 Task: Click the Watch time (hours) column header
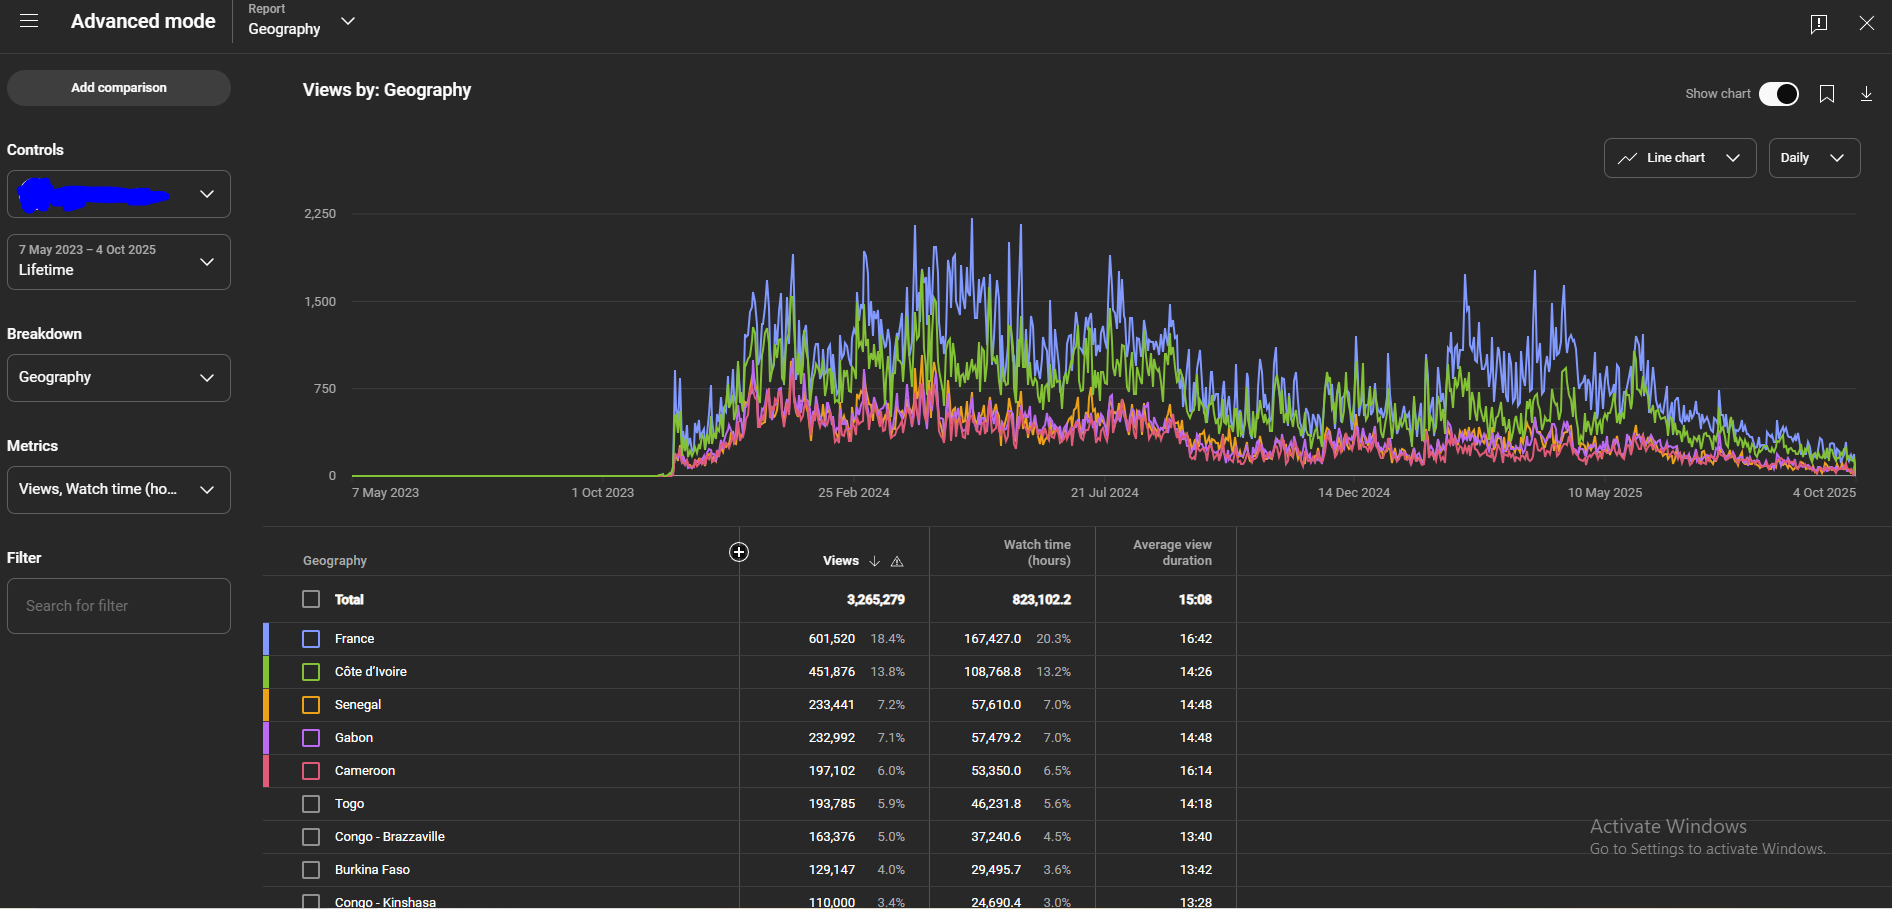[x=1037, y=552]
